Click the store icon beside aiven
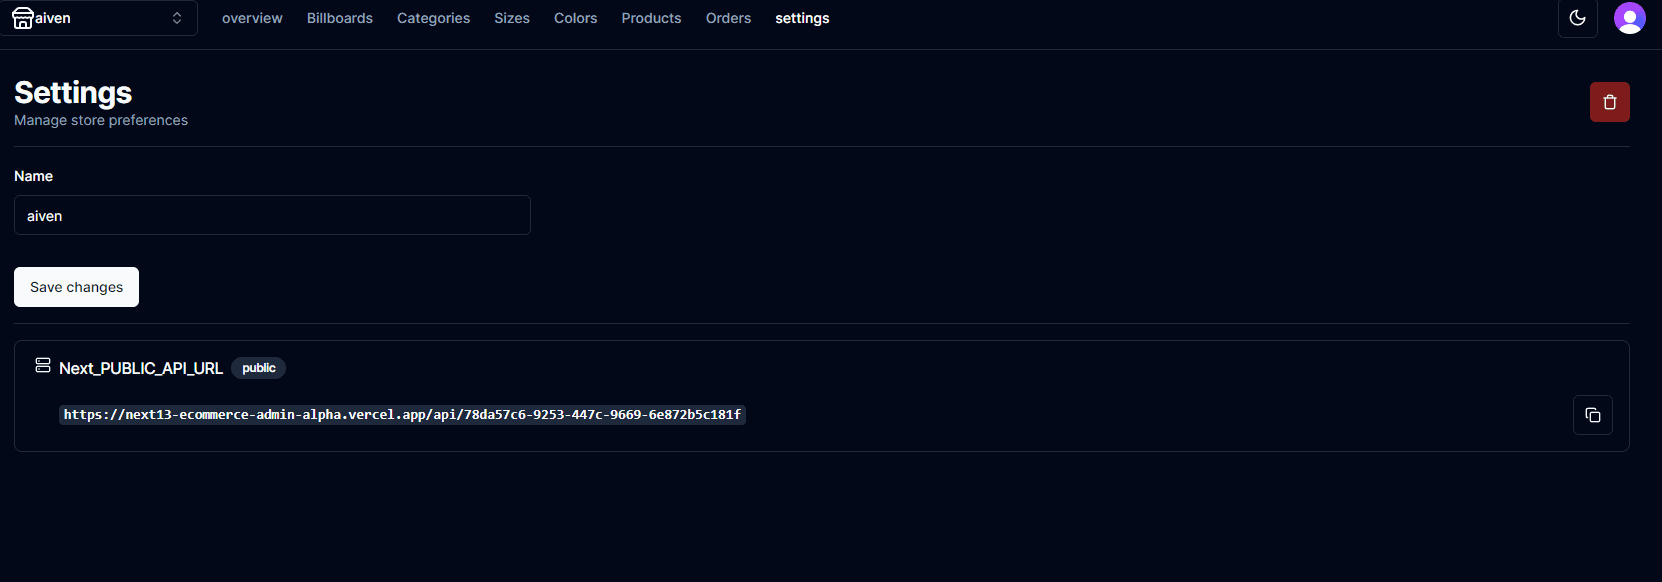 point(22,18)
